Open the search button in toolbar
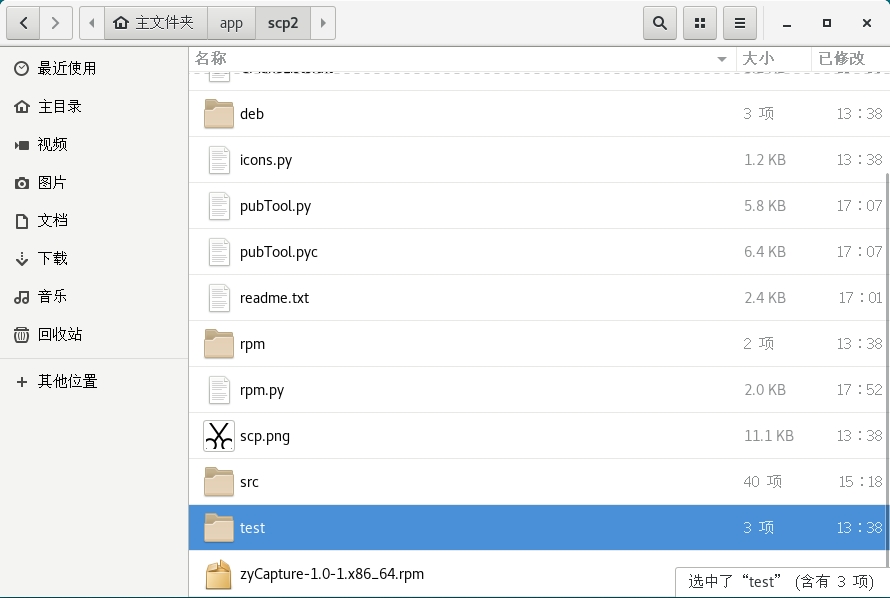 coord(660,23)
